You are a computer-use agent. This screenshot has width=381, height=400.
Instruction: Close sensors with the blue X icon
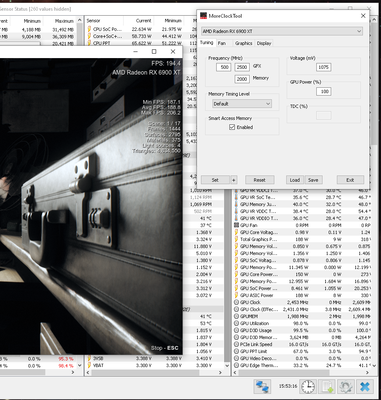[365, 387]
